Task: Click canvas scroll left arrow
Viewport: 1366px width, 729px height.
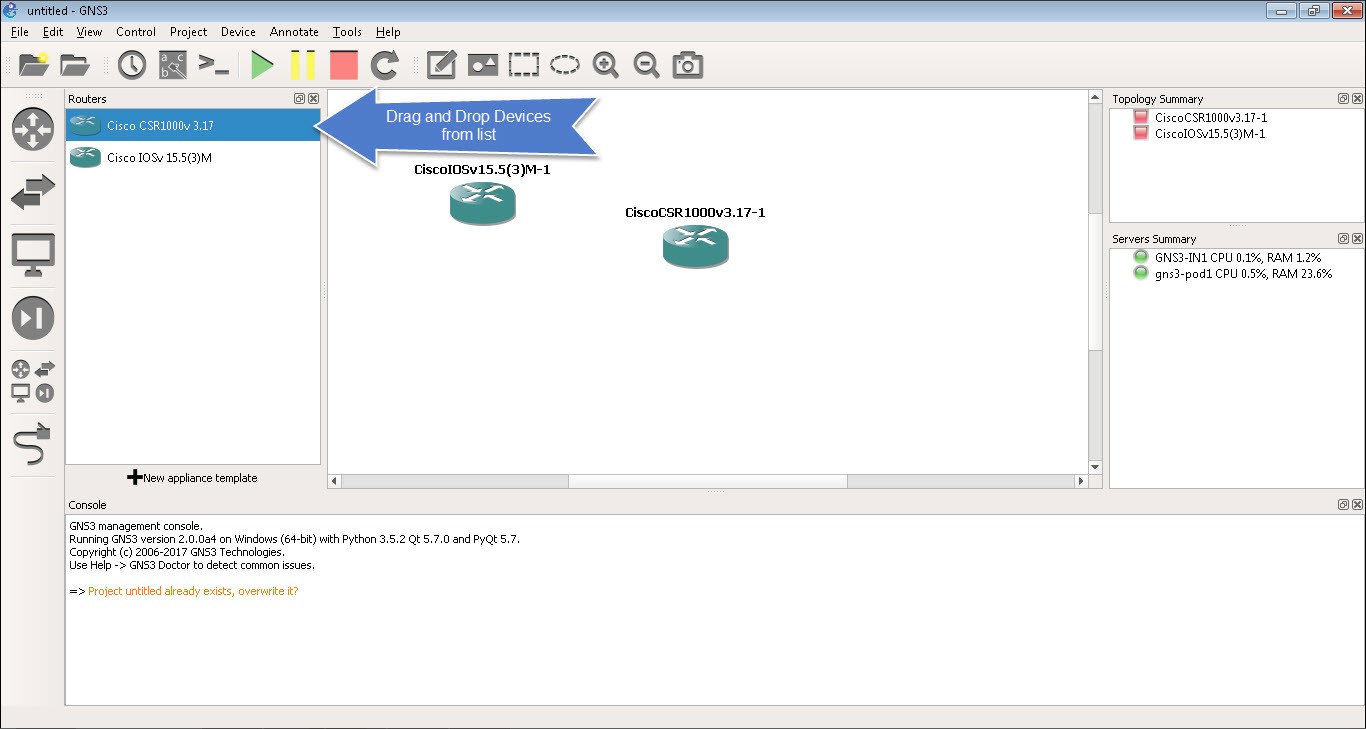Action: [x=336, y=481]
